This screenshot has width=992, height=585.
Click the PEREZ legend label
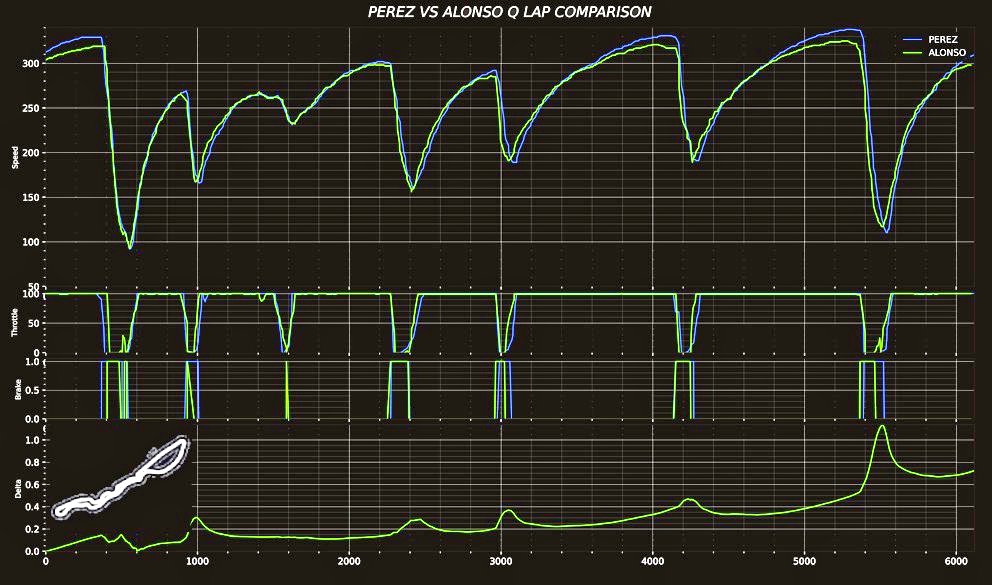tap(943, 39)
